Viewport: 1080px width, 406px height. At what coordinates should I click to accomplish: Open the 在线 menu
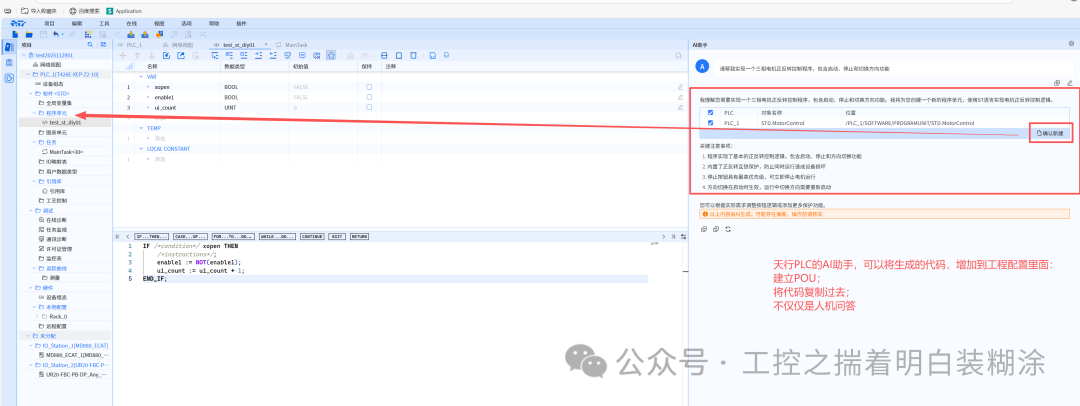[132, 23]
